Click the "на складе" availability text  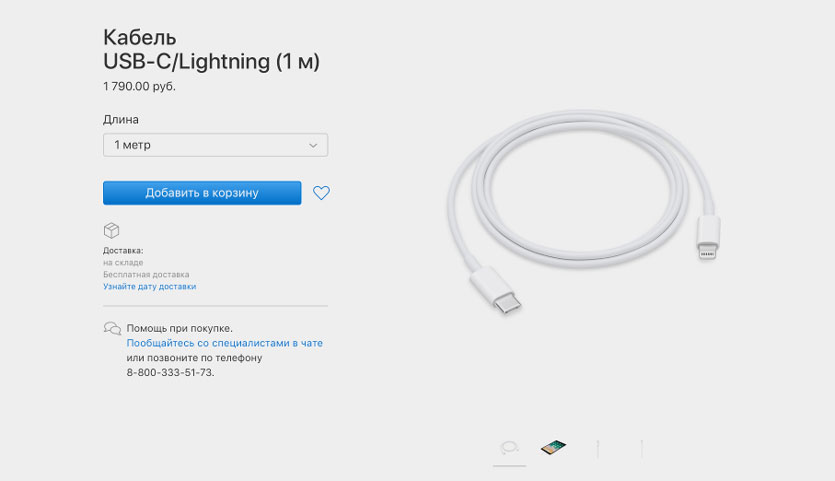122,262
